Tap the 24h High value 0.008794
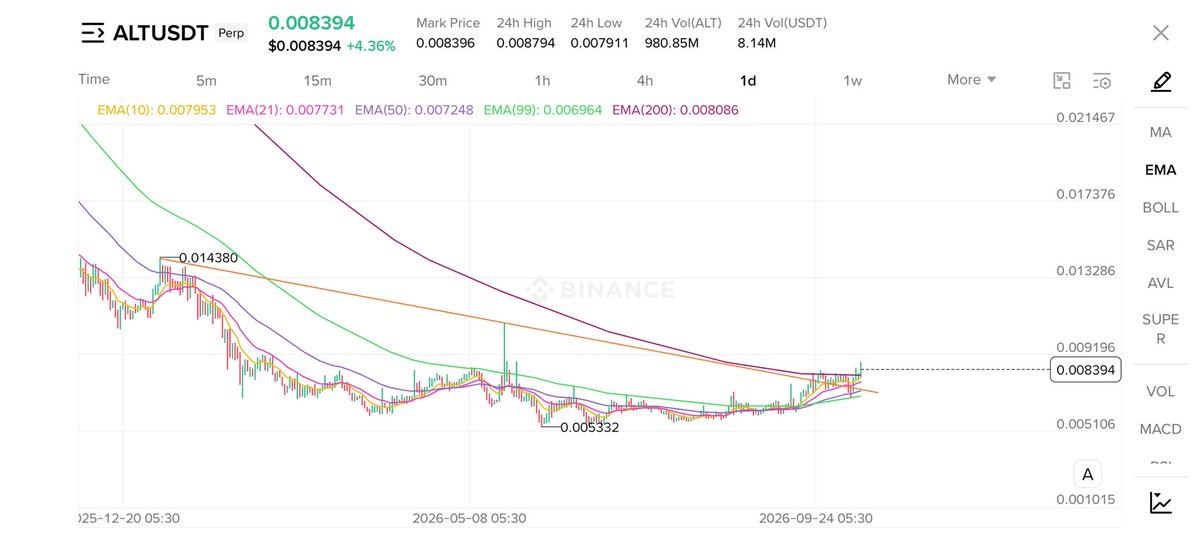Screen dimensions: 1200x553 coord(526,44)
